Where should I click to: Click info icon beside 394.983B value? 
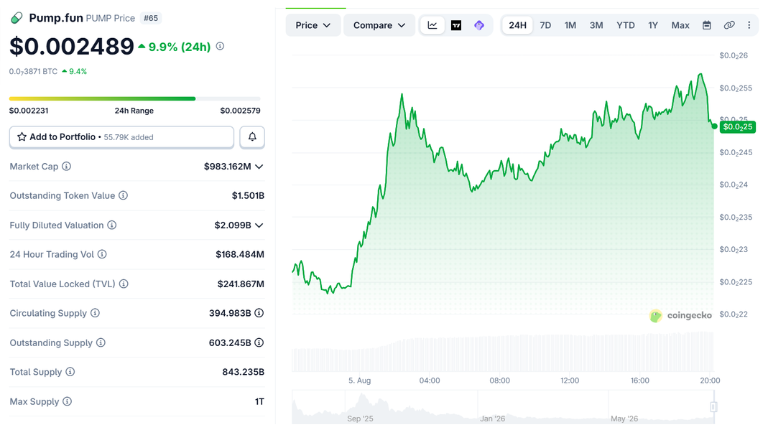260,313
